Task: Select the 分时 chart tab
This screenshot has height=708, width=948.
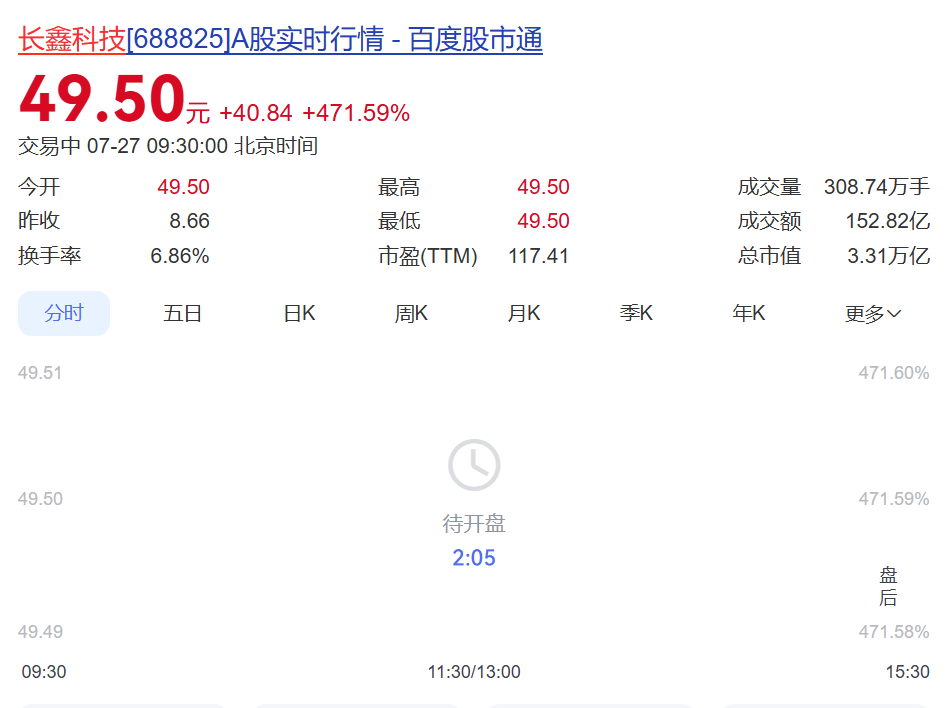Action: 63,313
